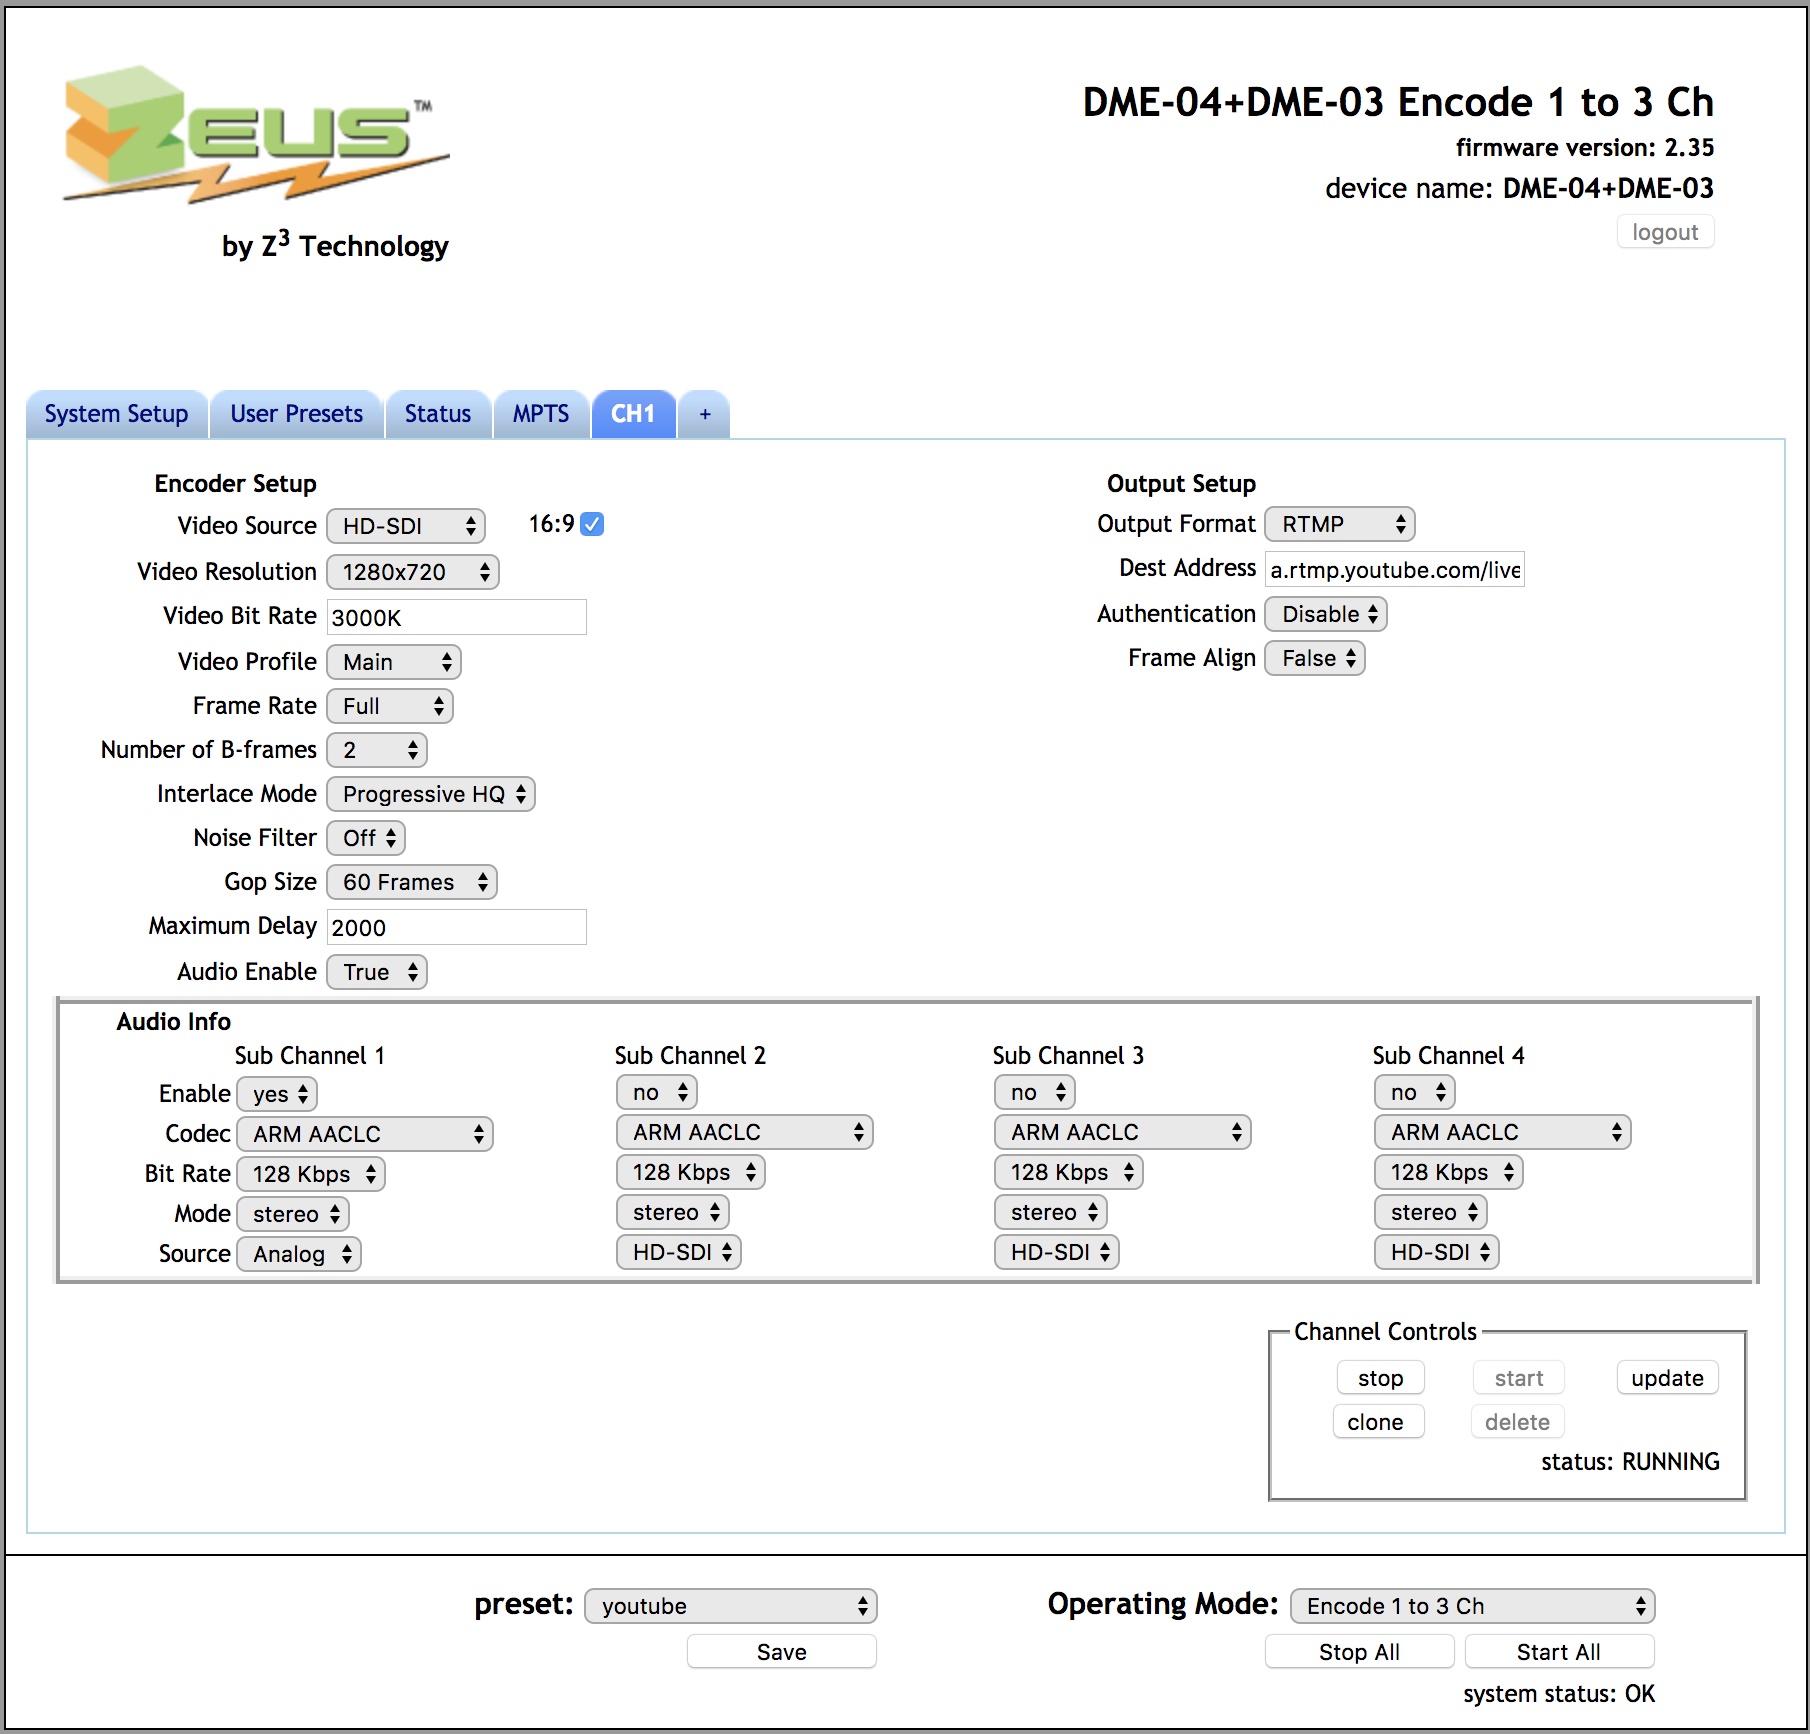Toggle the 16:9 aspect ratio checkbox
Image resolution: width=1810 pixels, height=1734 pixels.
(x=592, y=524)
